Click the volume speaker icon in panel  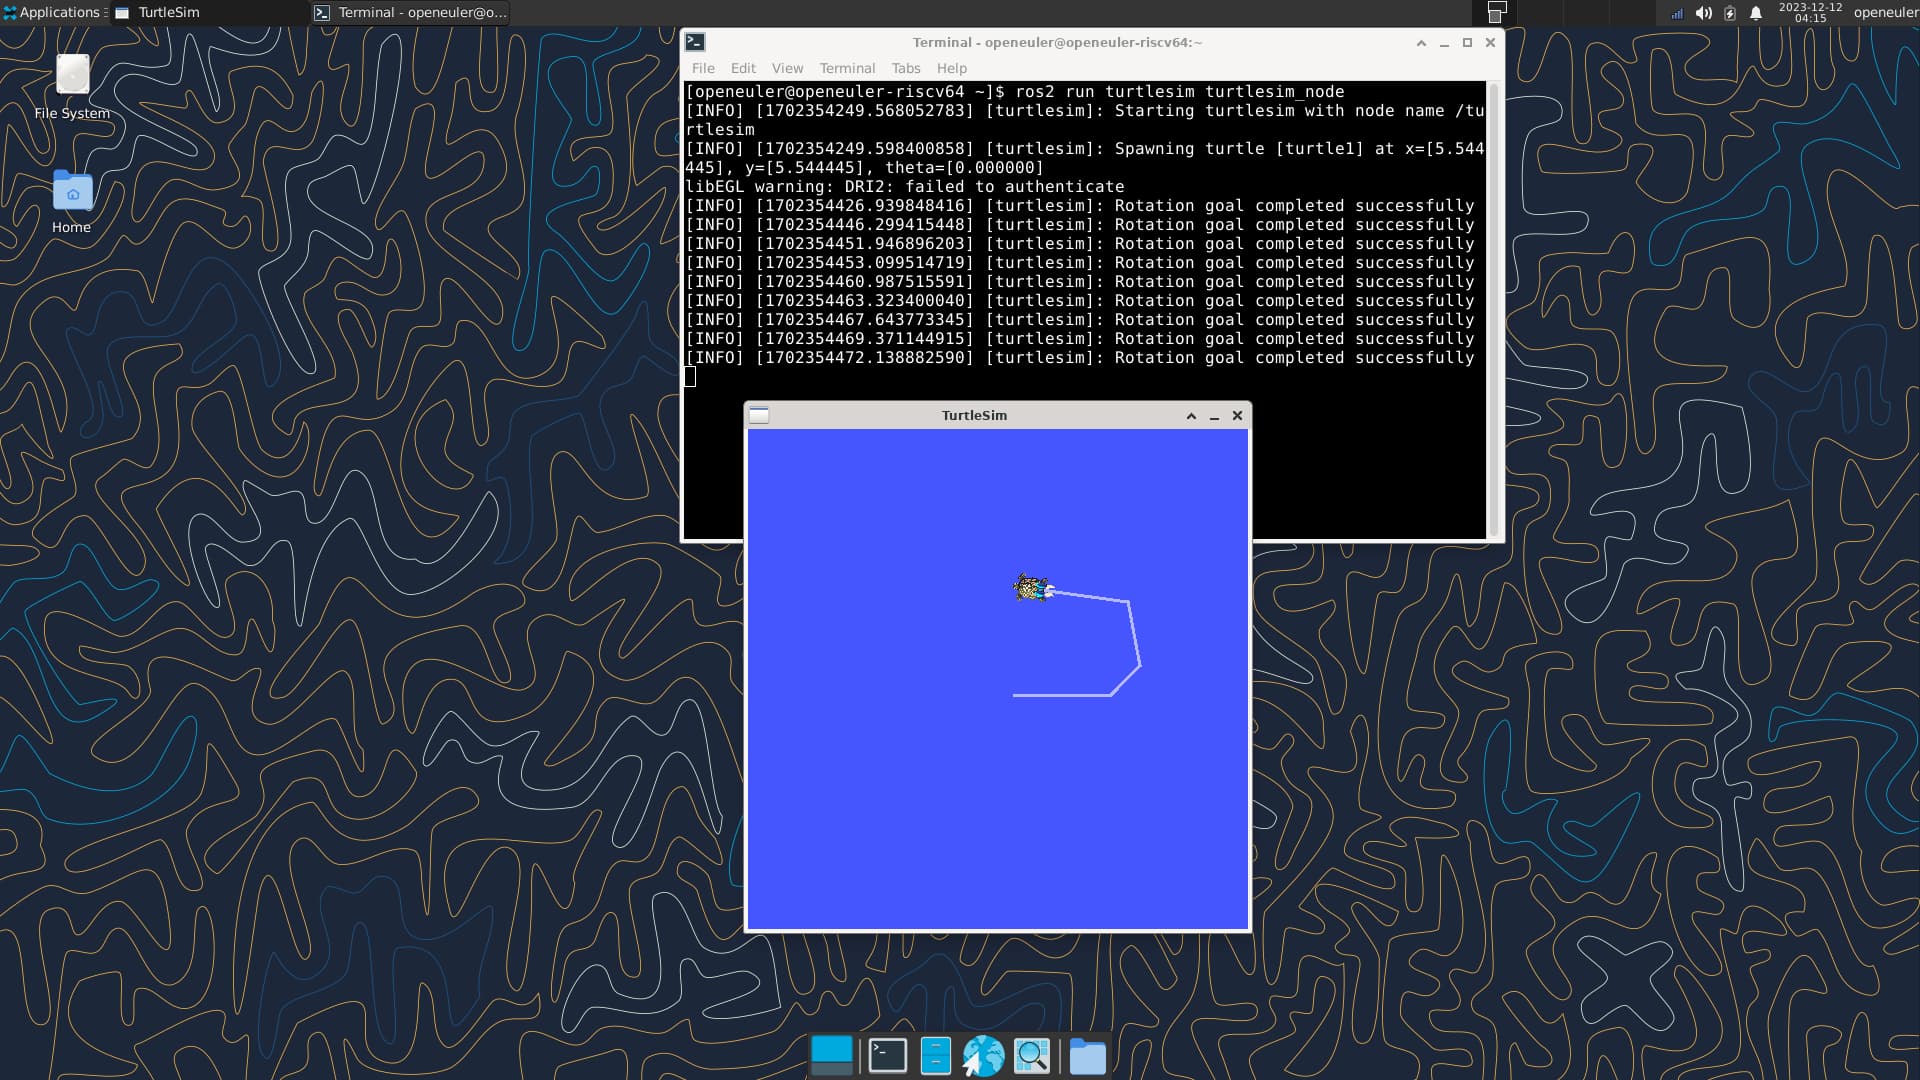click(1703, 13)
